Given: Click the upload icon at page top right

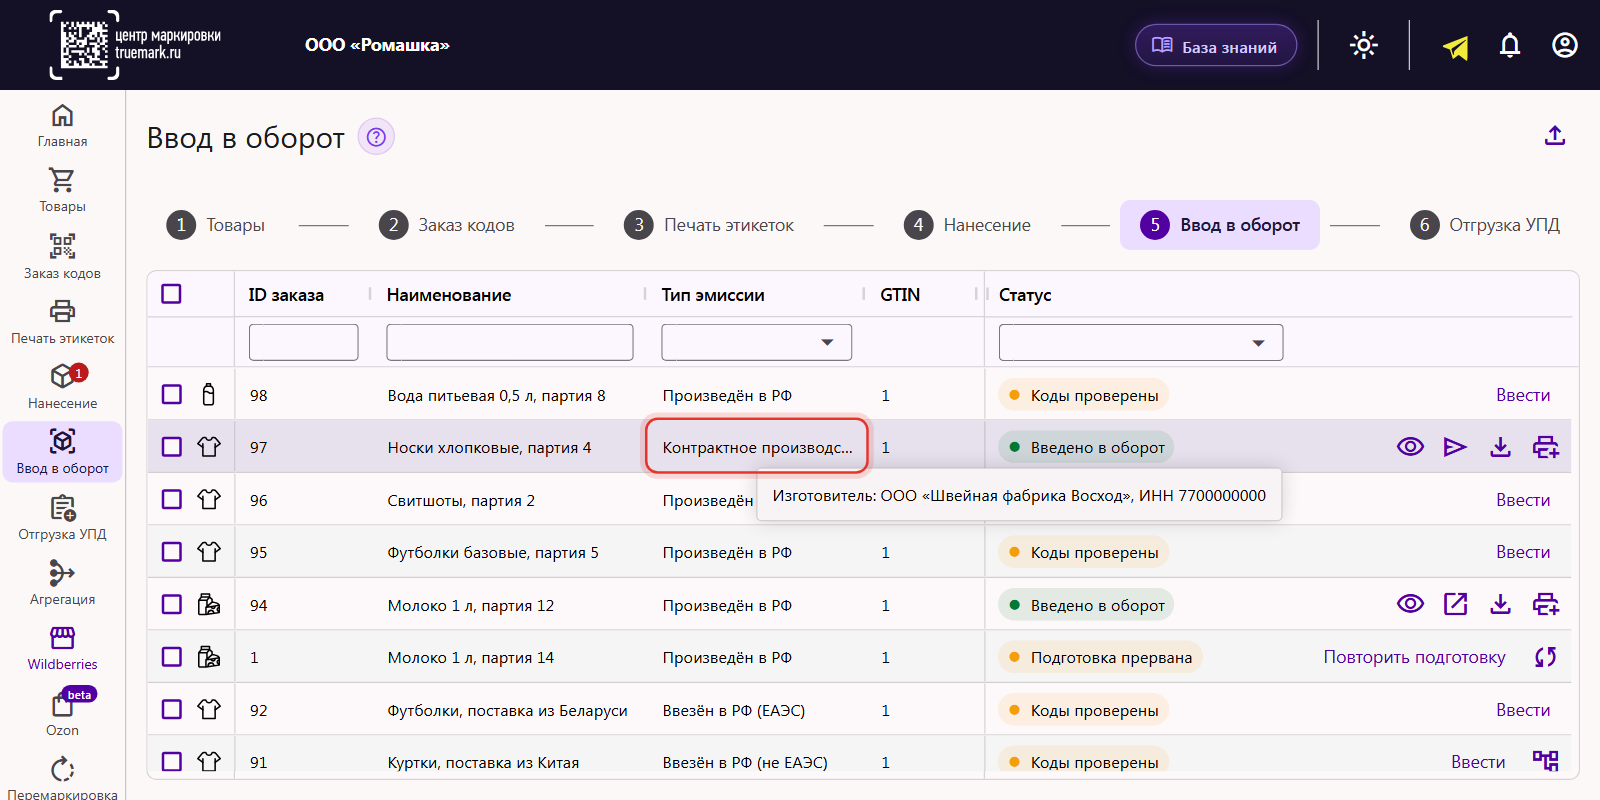Looking at the screenshot, I should 1554,136.
